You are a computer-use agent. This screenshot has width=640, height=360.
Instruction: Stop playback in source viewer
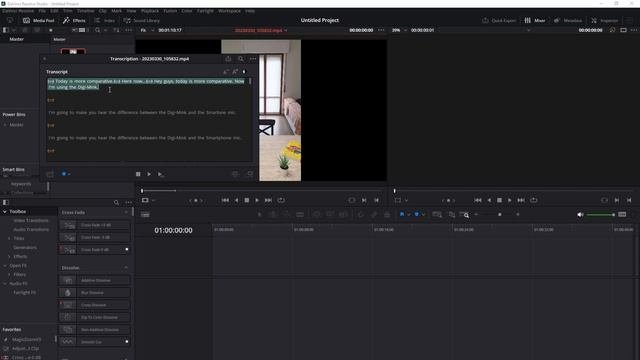247,200
